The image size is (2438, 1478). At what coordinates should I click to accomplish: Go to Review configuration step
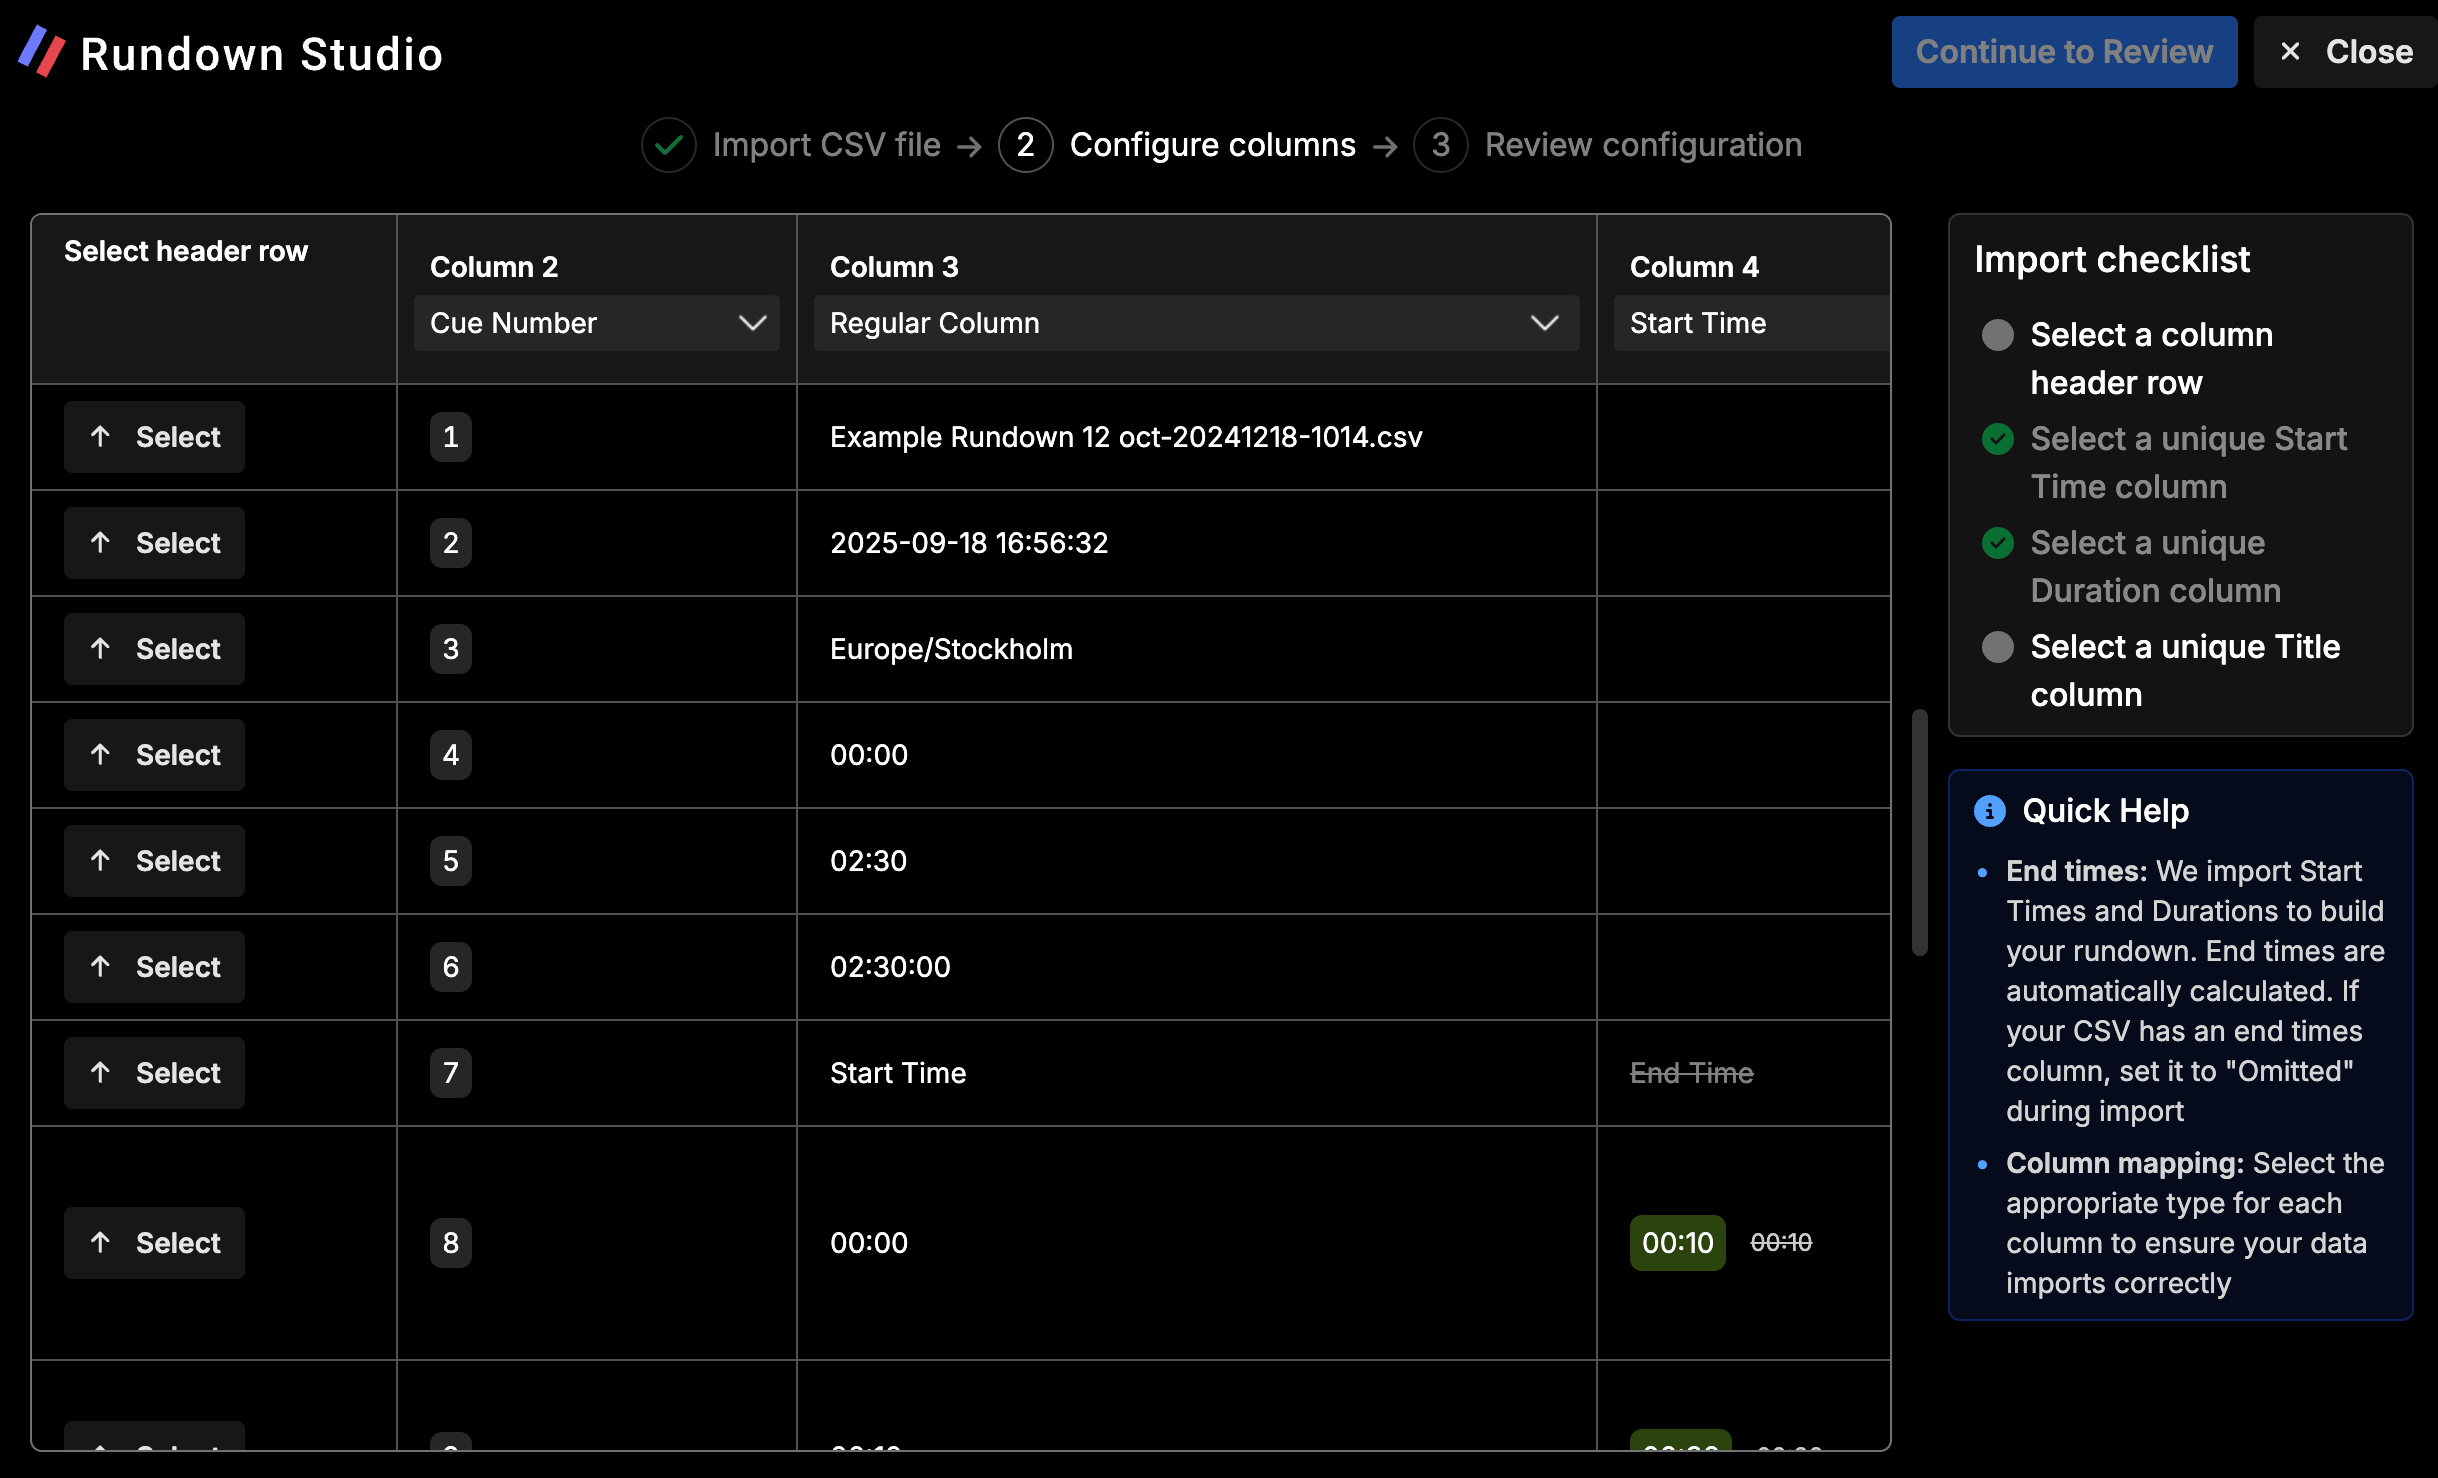[x=1642, y=145]
